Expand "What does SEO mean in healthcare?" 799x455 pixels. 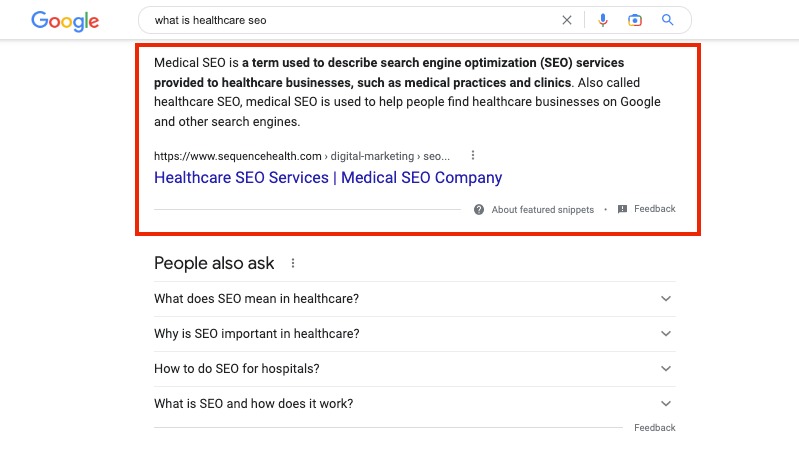[x=667, y=299]
